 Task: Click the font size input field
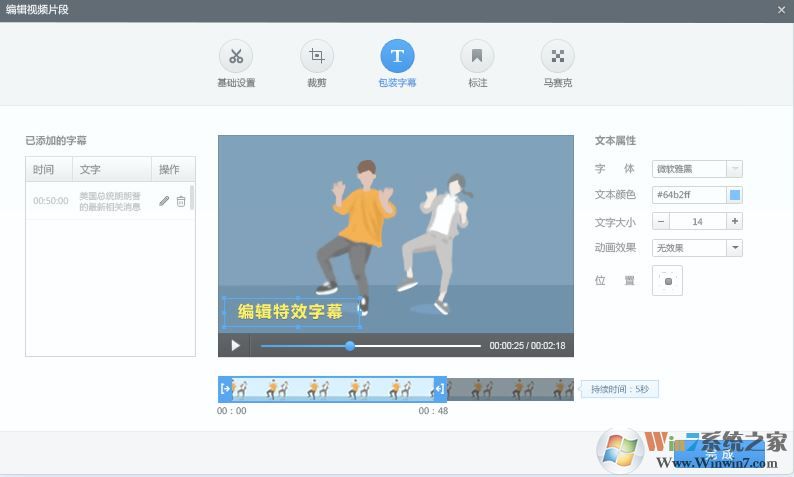[x=697, y=221]
